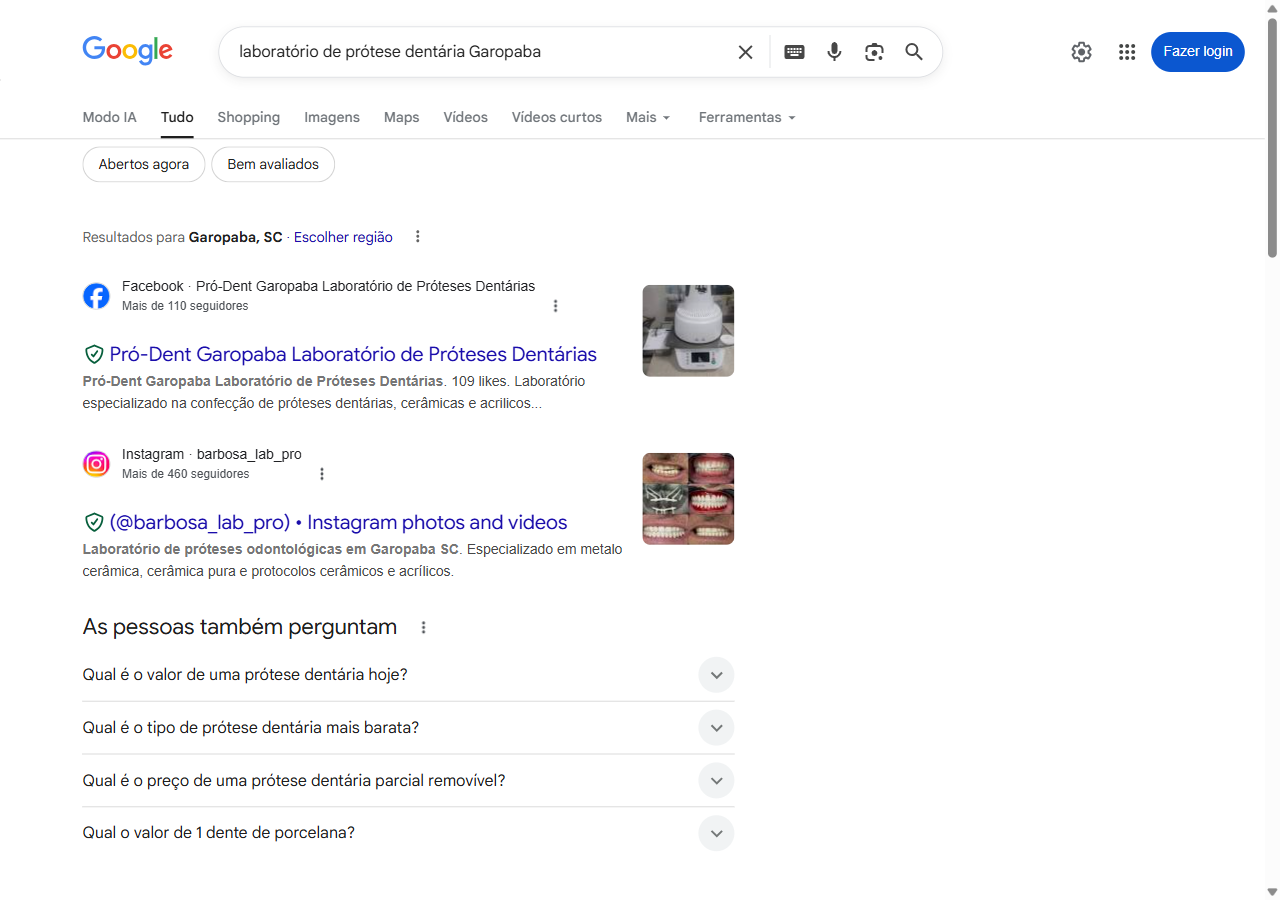The height and width of the screenshot is (900, 1280).
Task: Start voice search with microphone icon
Action: pos(834,52)
